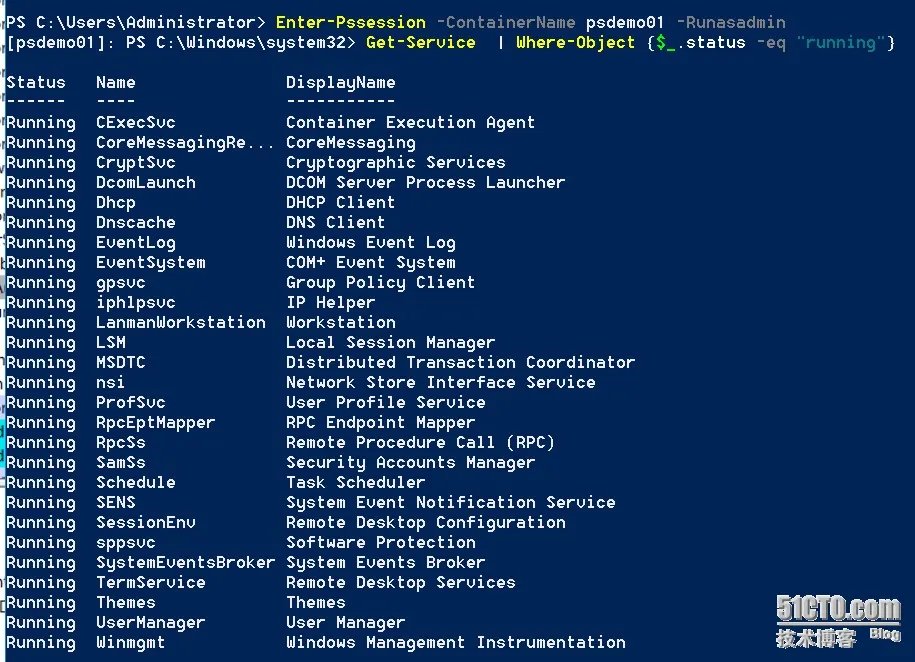
Task: Select the SystemEventsBroker service name
Action: 186,563
